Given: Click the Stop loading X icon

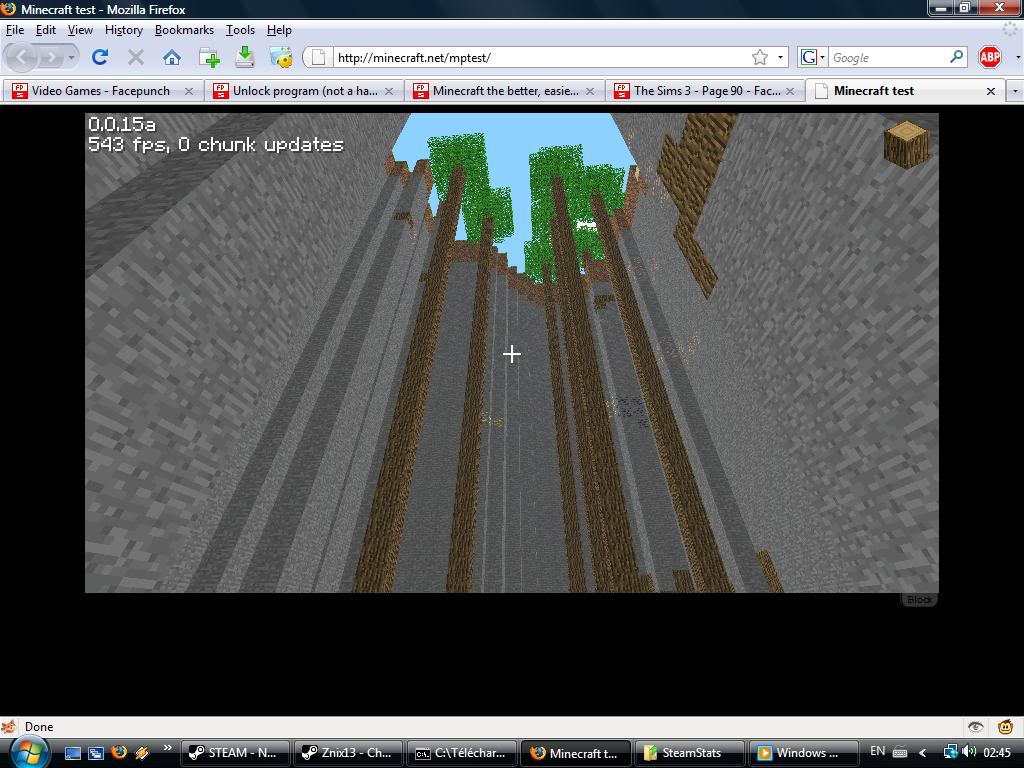Looking at the screenshot, I should click(x=136, y=57).
